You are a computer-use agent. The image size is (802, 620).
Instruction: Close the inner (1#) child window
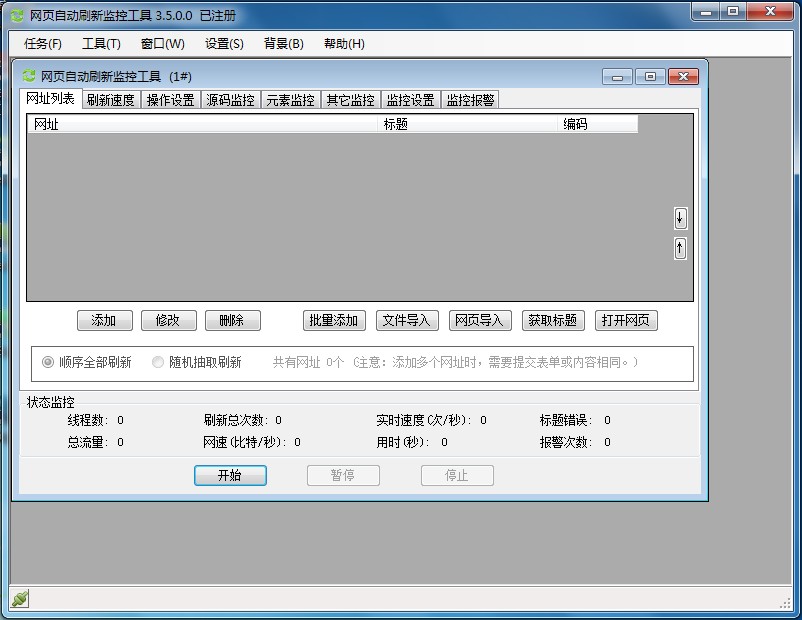(x=683, y=77)
